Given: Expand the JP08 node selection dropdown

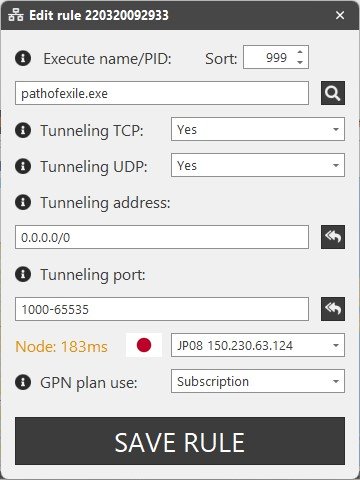Looking at the screenshot, I should click(x=258, y=345).
